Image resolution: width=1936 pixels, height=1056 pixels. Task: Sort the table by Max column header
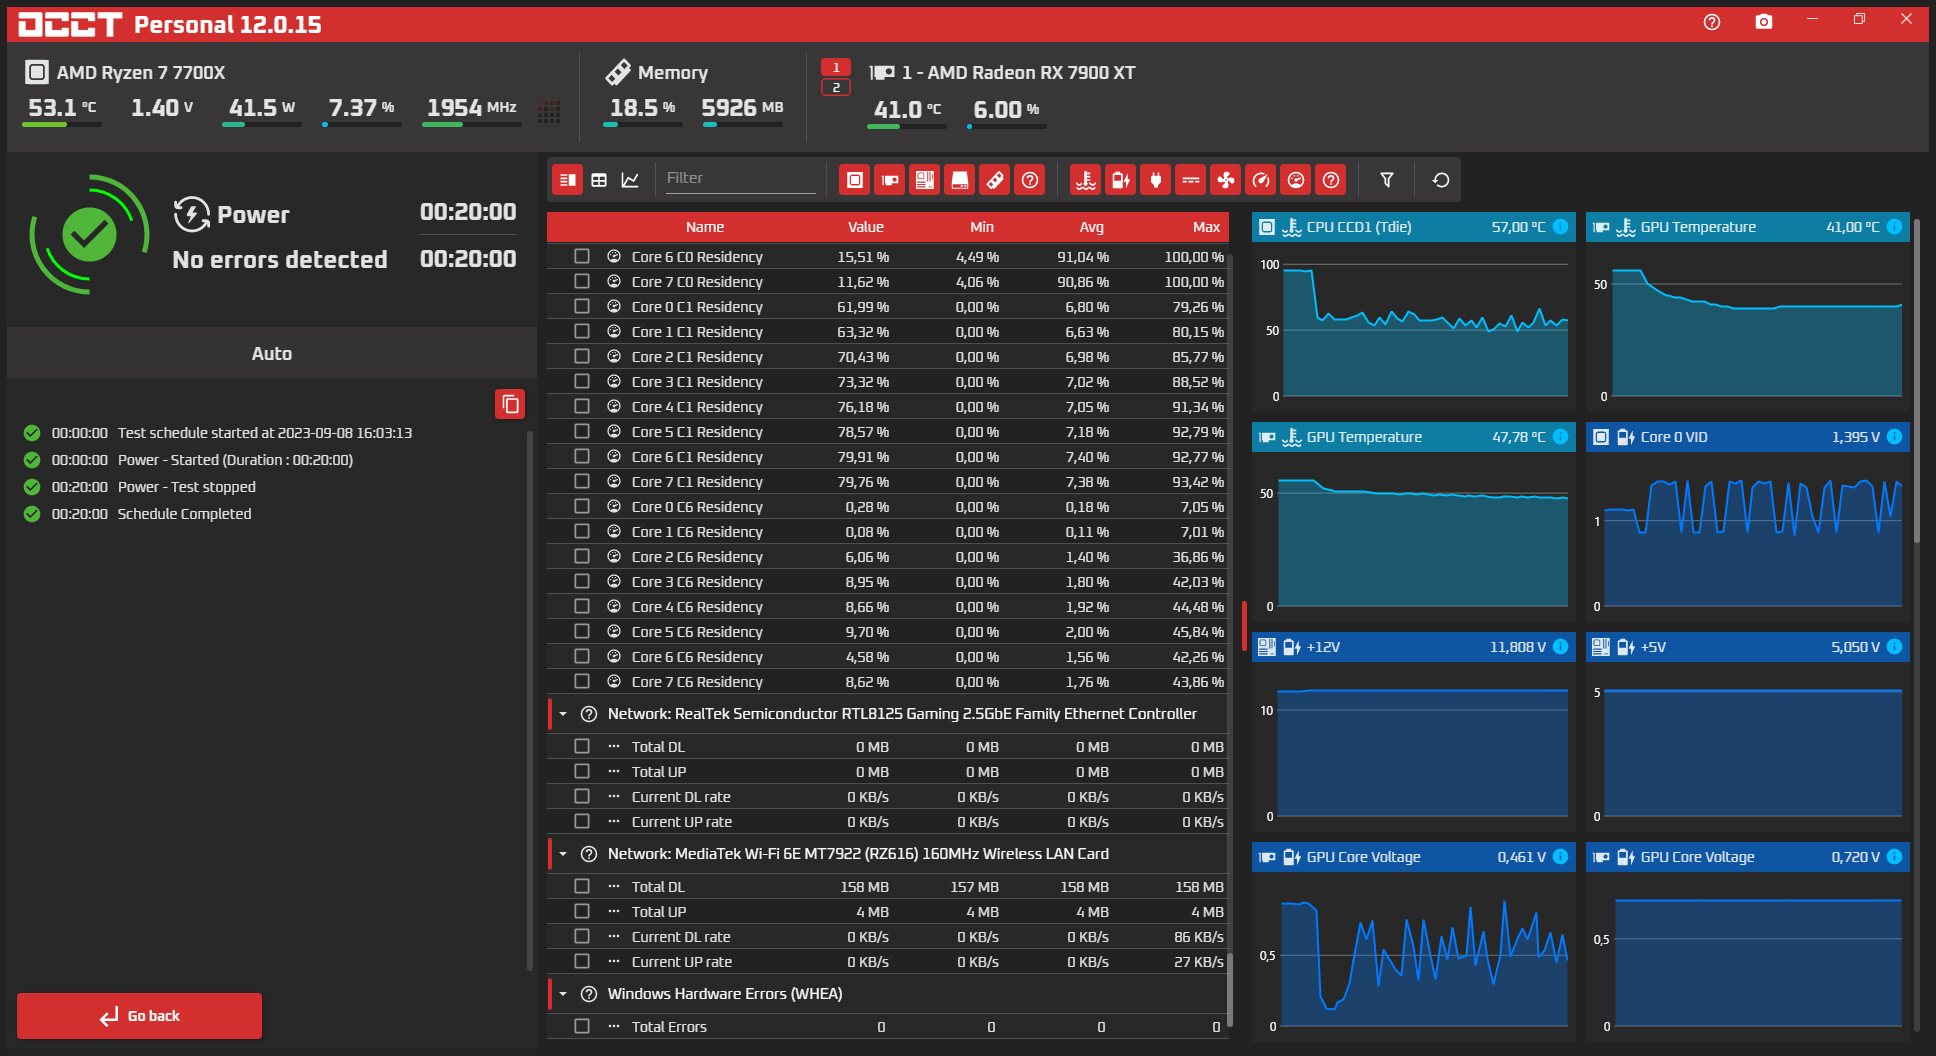pos(1205,227)
